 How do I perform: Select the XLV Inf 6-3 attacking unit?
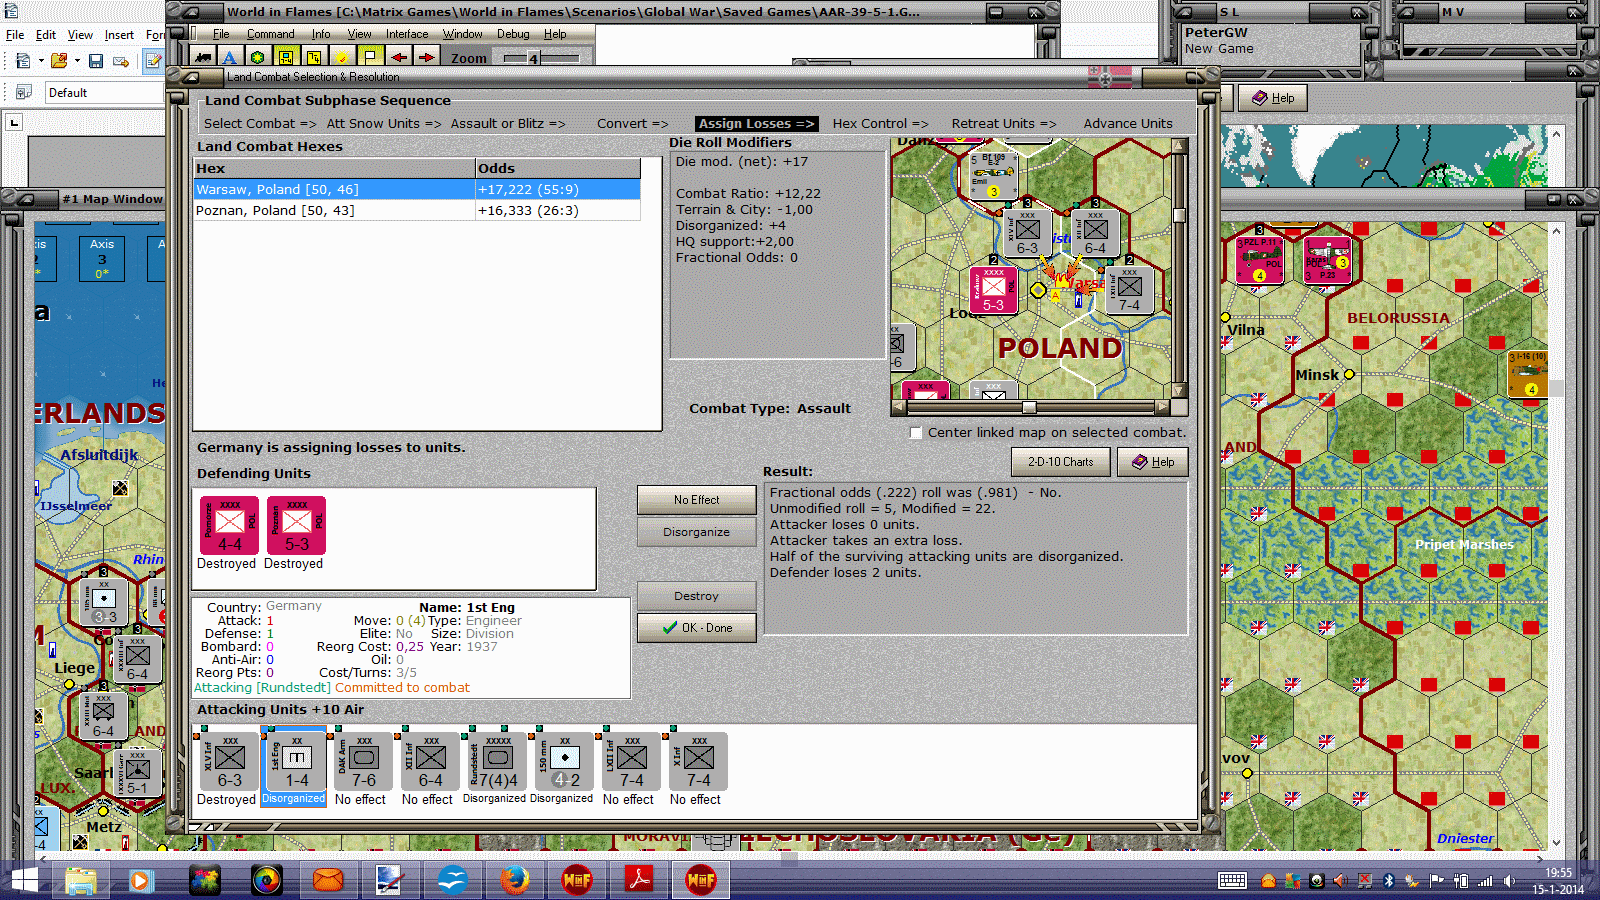(229, 762)
